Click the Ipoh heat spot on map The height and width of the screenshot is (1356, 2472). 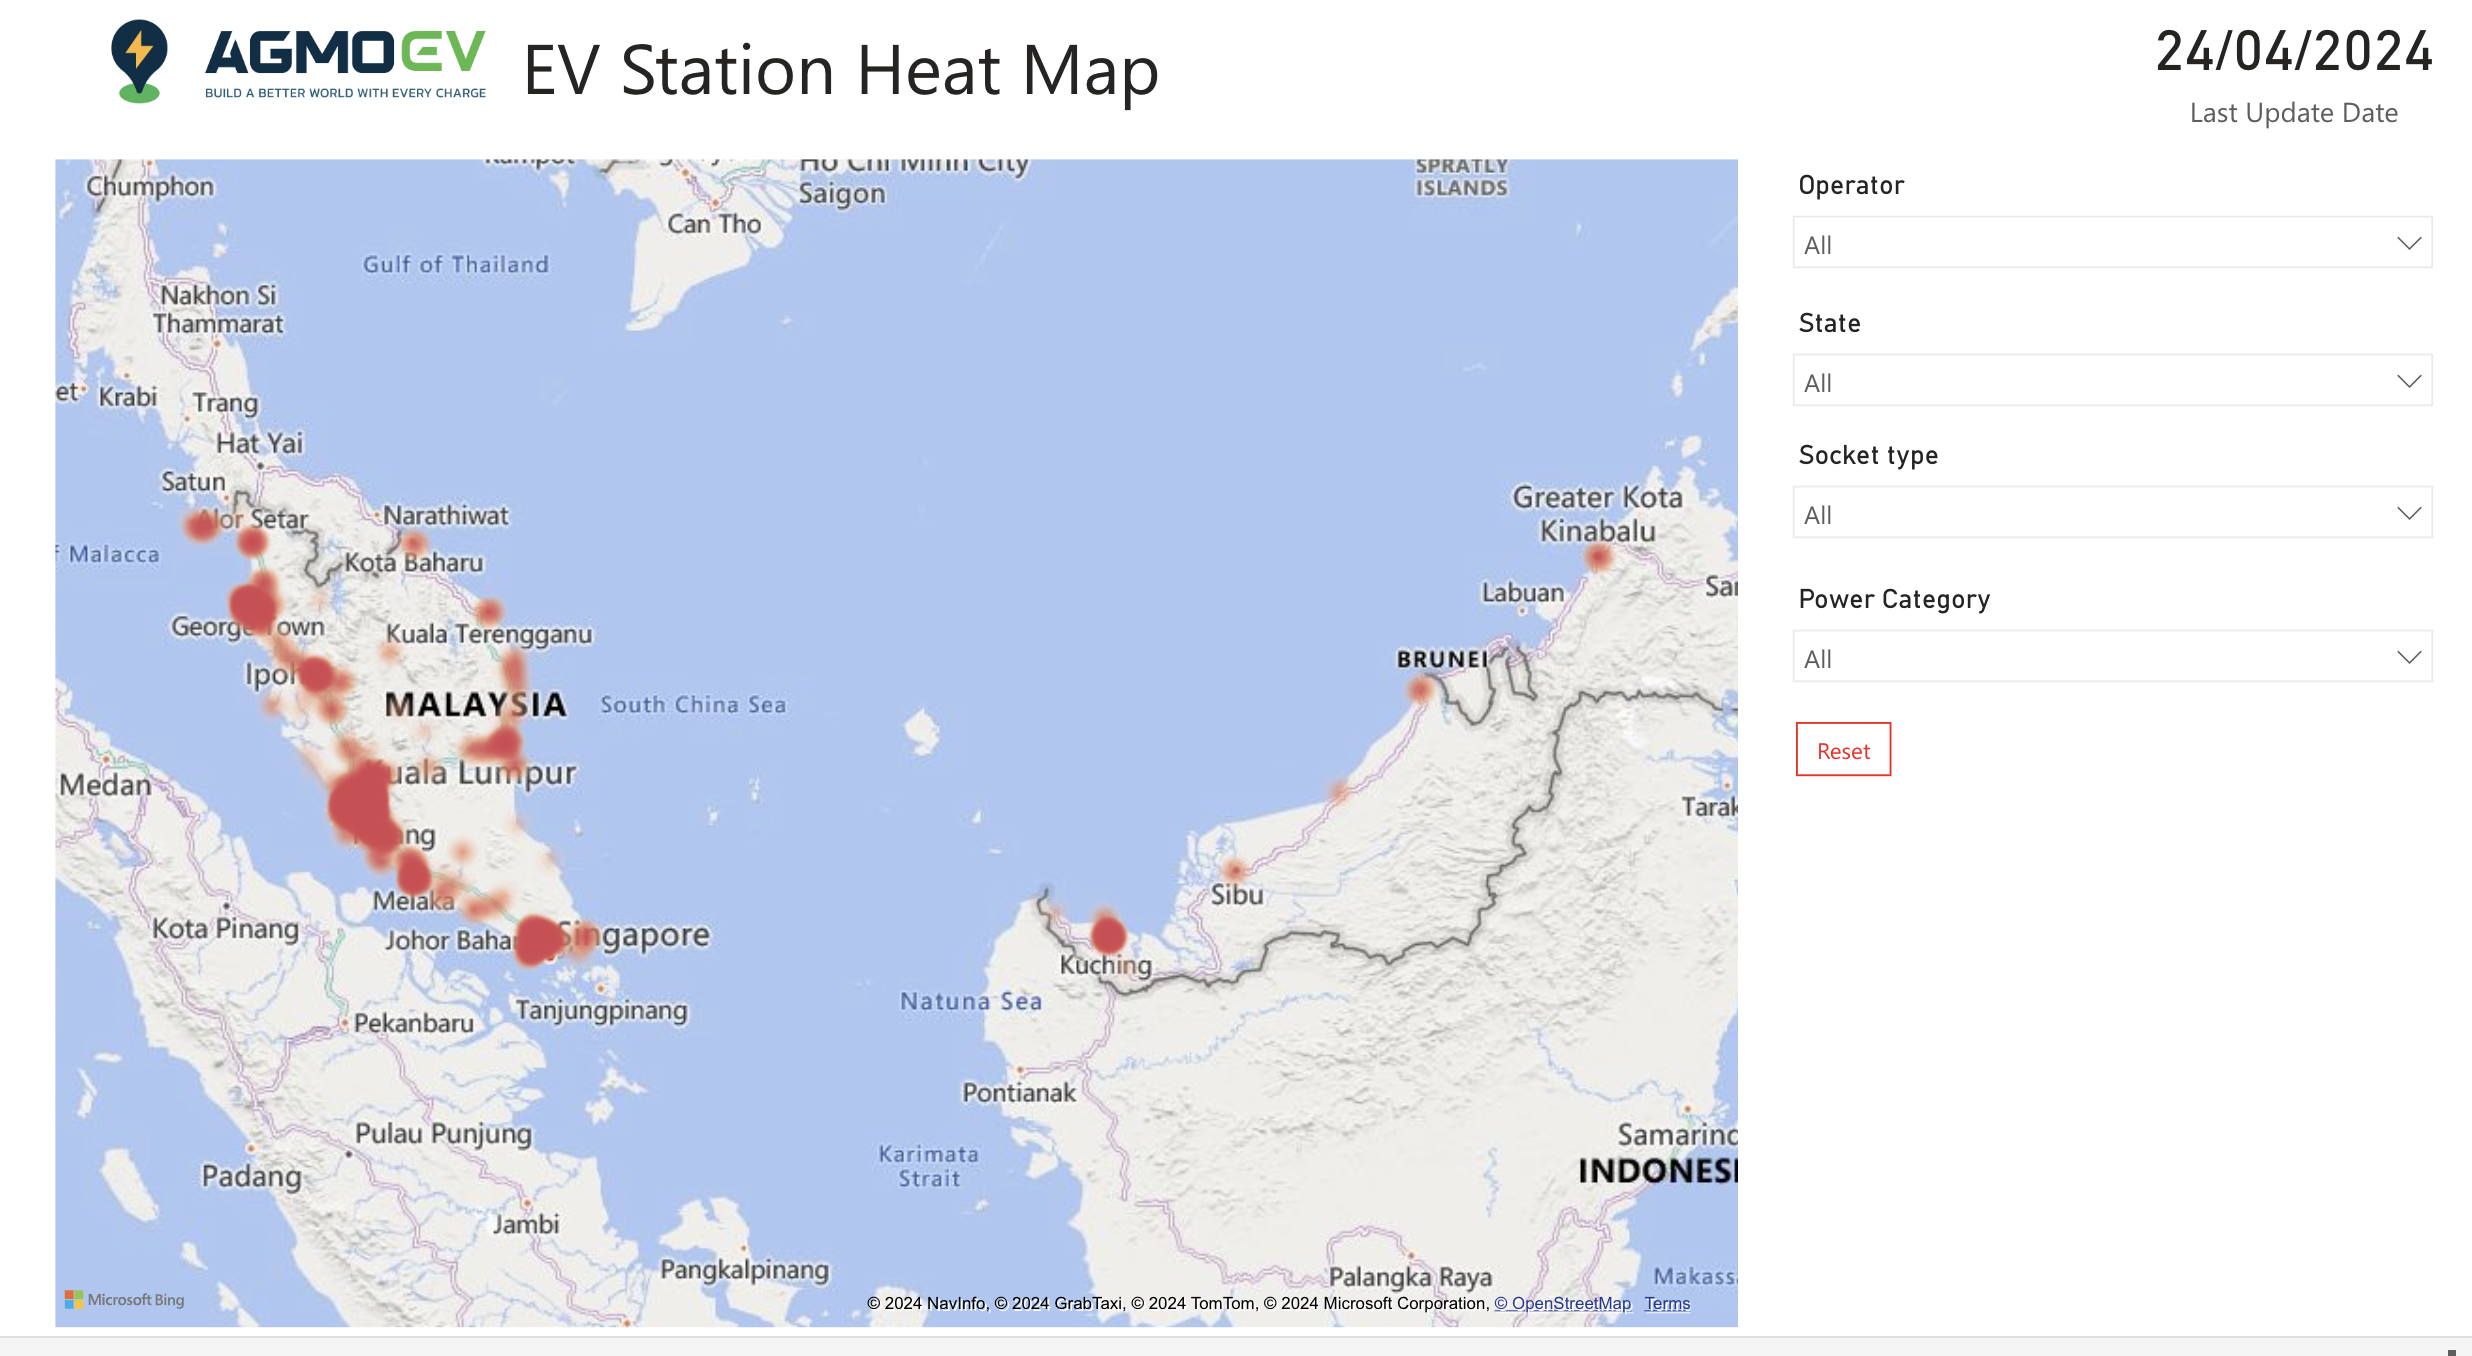(x=315, y=674)
